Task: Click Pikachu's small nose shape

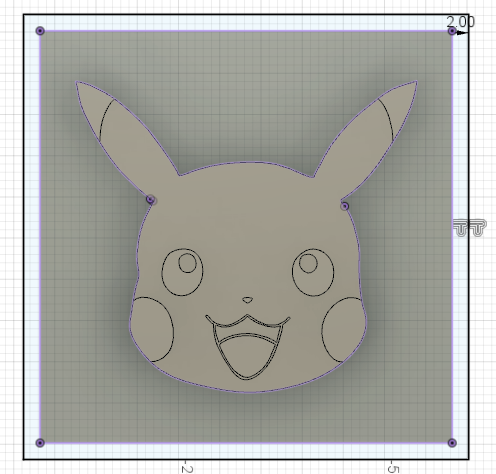Action: tap(247, 300)
